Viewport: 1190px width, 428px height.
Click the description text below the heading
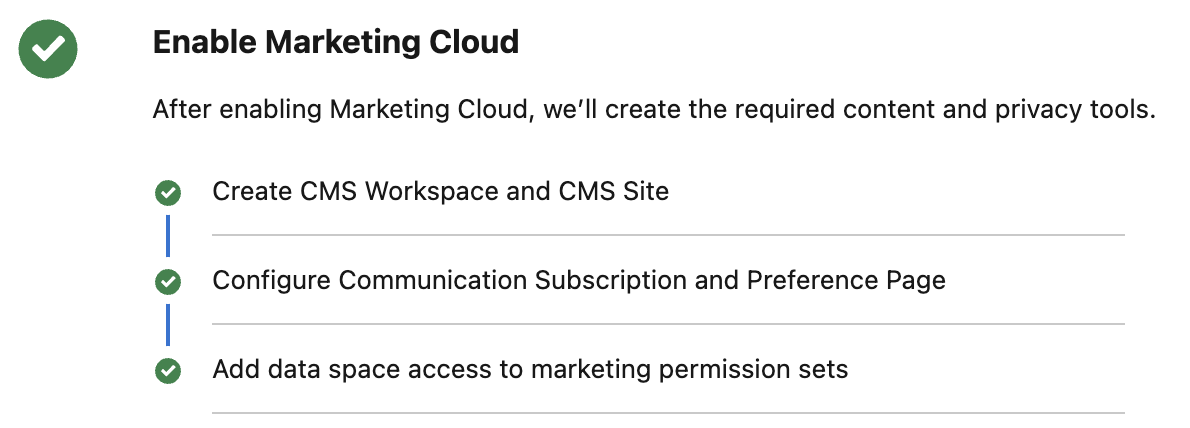[x=653, y=110]
